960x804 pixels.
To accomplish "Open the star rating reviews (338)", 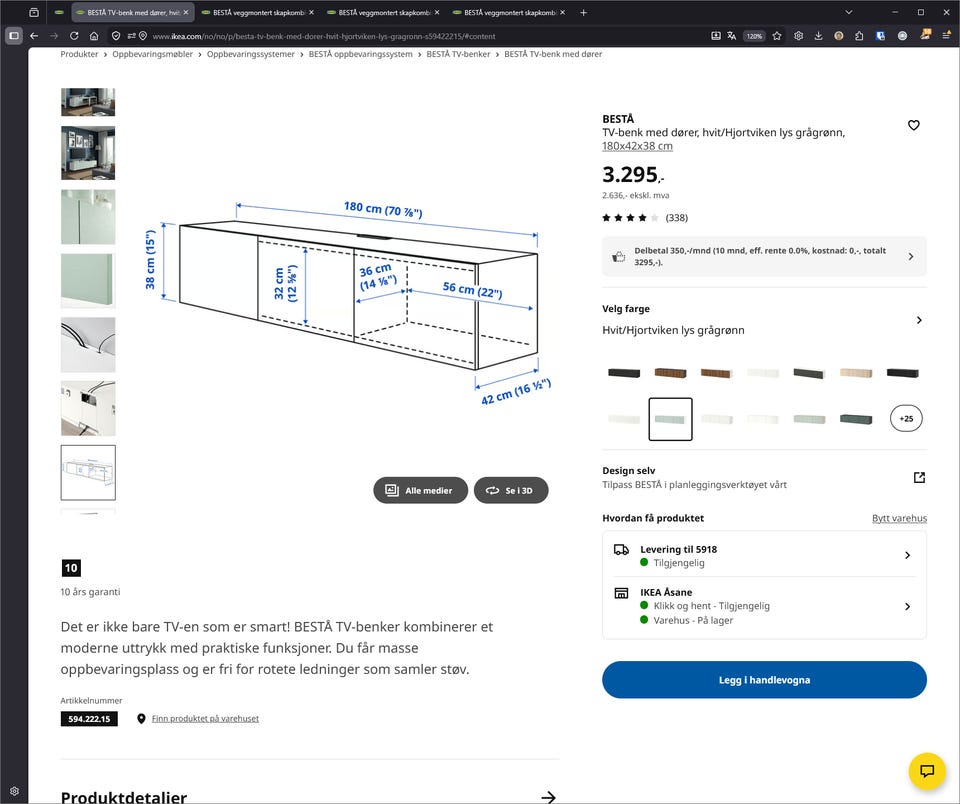I will [645, 217].
